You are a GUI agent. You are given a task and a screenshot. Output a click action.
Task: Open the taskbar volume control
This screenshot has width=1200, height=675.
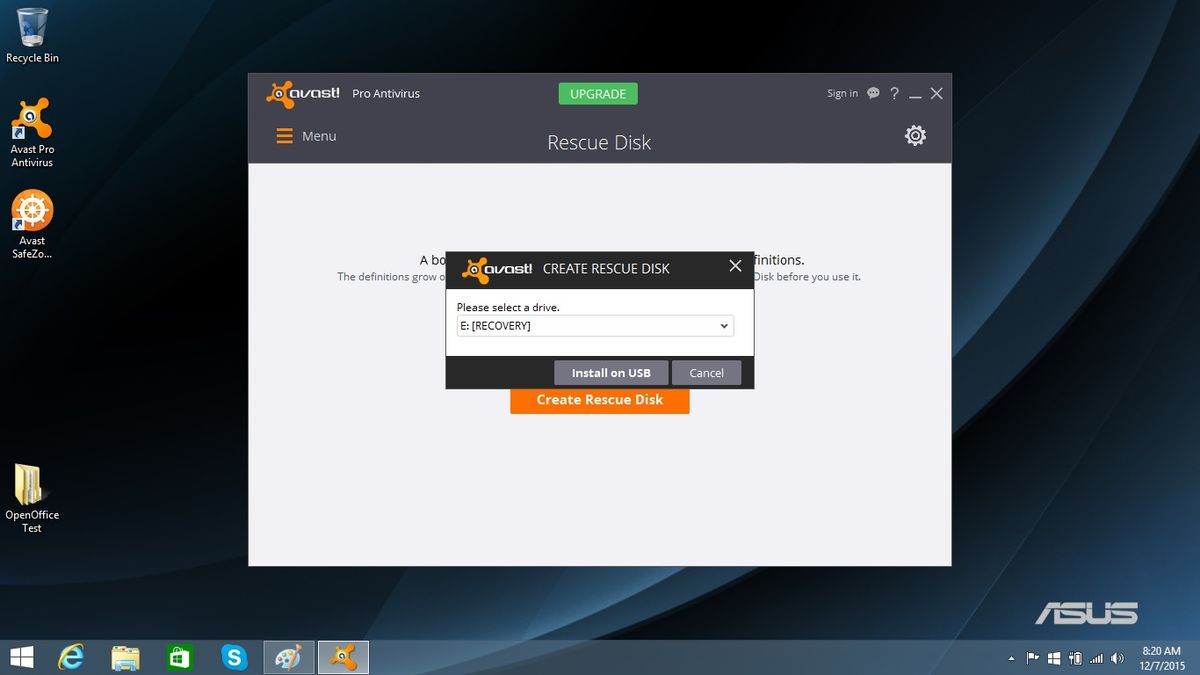[1116, 659]
